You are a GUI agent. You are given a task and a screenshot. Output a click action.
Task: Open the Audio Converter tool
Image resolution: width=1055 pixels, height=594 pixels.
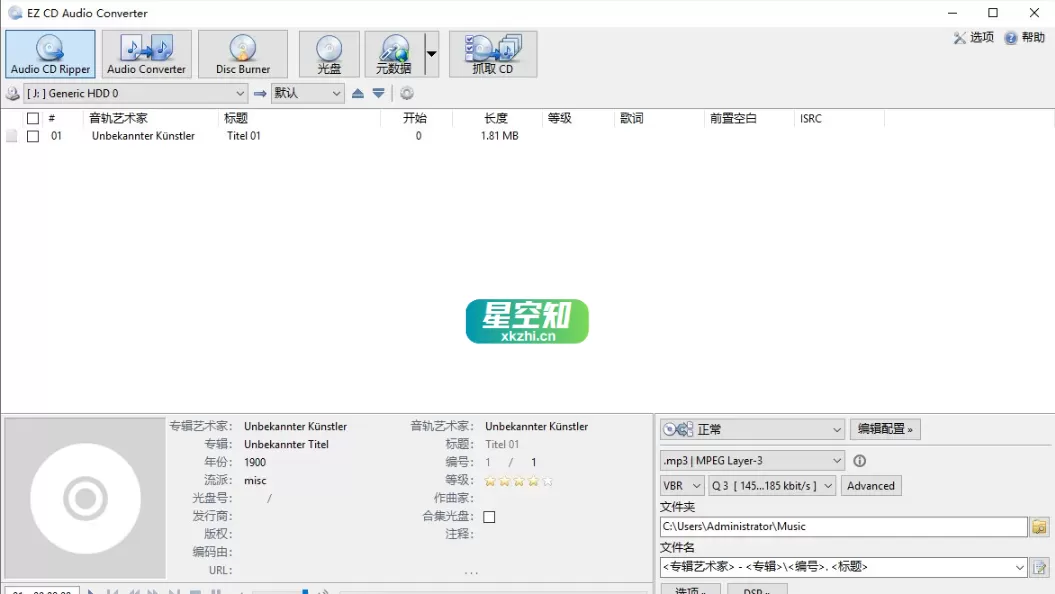(146, 53)
